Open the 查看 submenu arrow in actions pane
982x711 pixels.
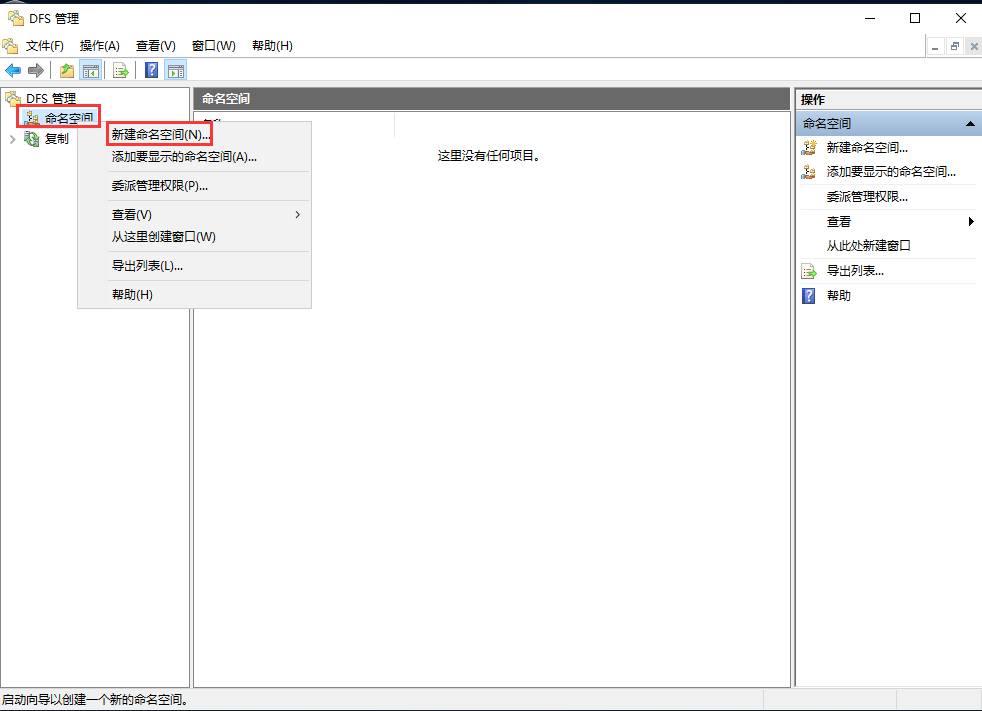pyautogui.click(x=971, y=221)
